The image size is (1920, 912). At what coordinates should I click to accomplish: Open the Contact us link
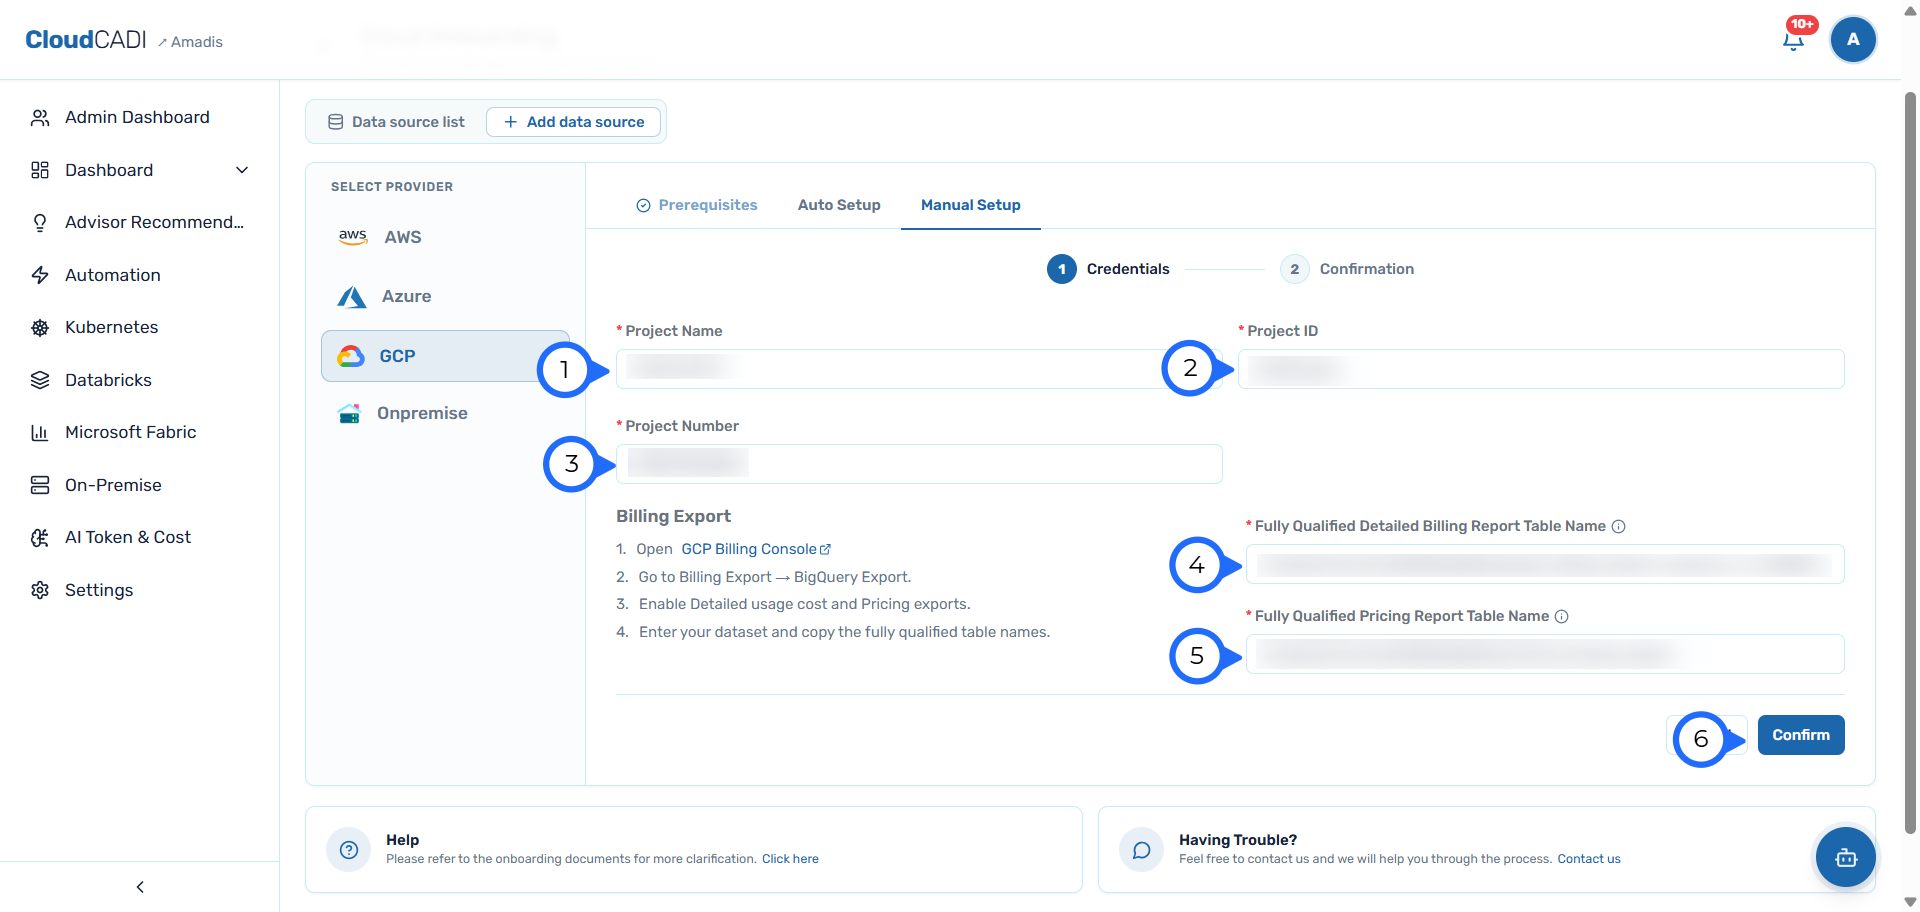click(1589, 859)
